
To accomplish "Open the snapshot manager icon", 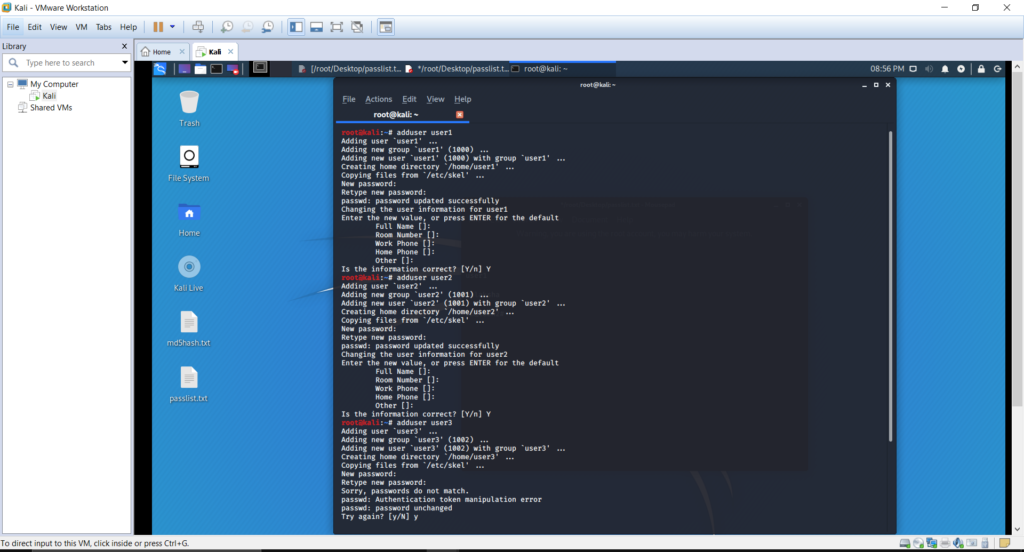I will click(268, 27).
